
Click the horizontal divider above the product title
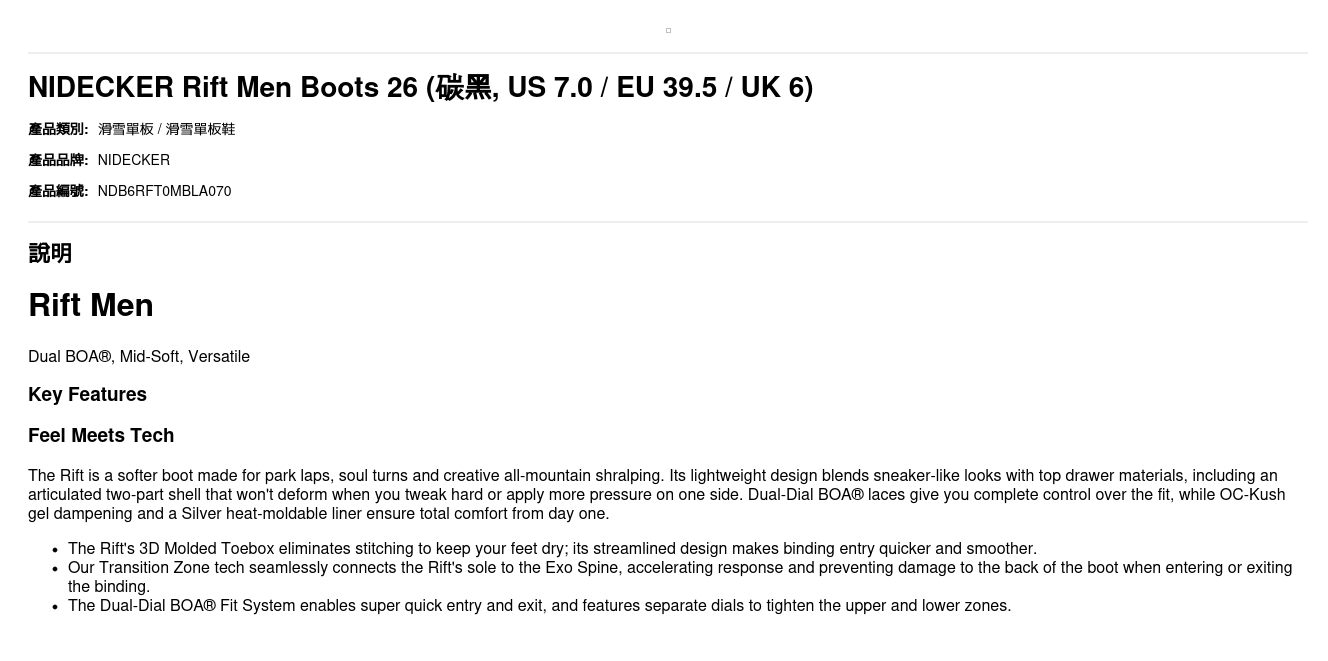pyautogui.click(x=668, y=53)
